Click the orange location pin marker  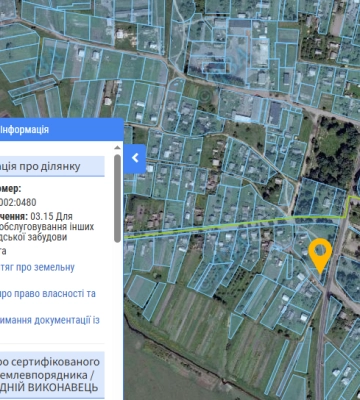(320, 256)
